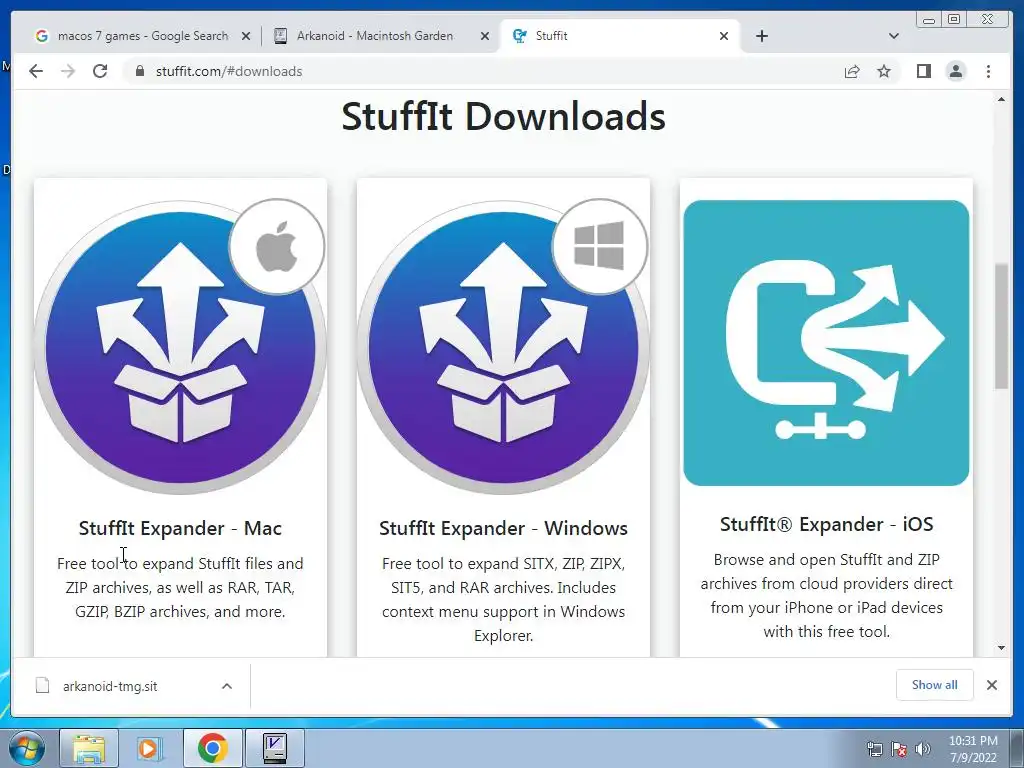The height and width of the screenshot is (768, 1024).
Task: Click the StuffIt® Expander - iOS heading
Action: point(826,524)
